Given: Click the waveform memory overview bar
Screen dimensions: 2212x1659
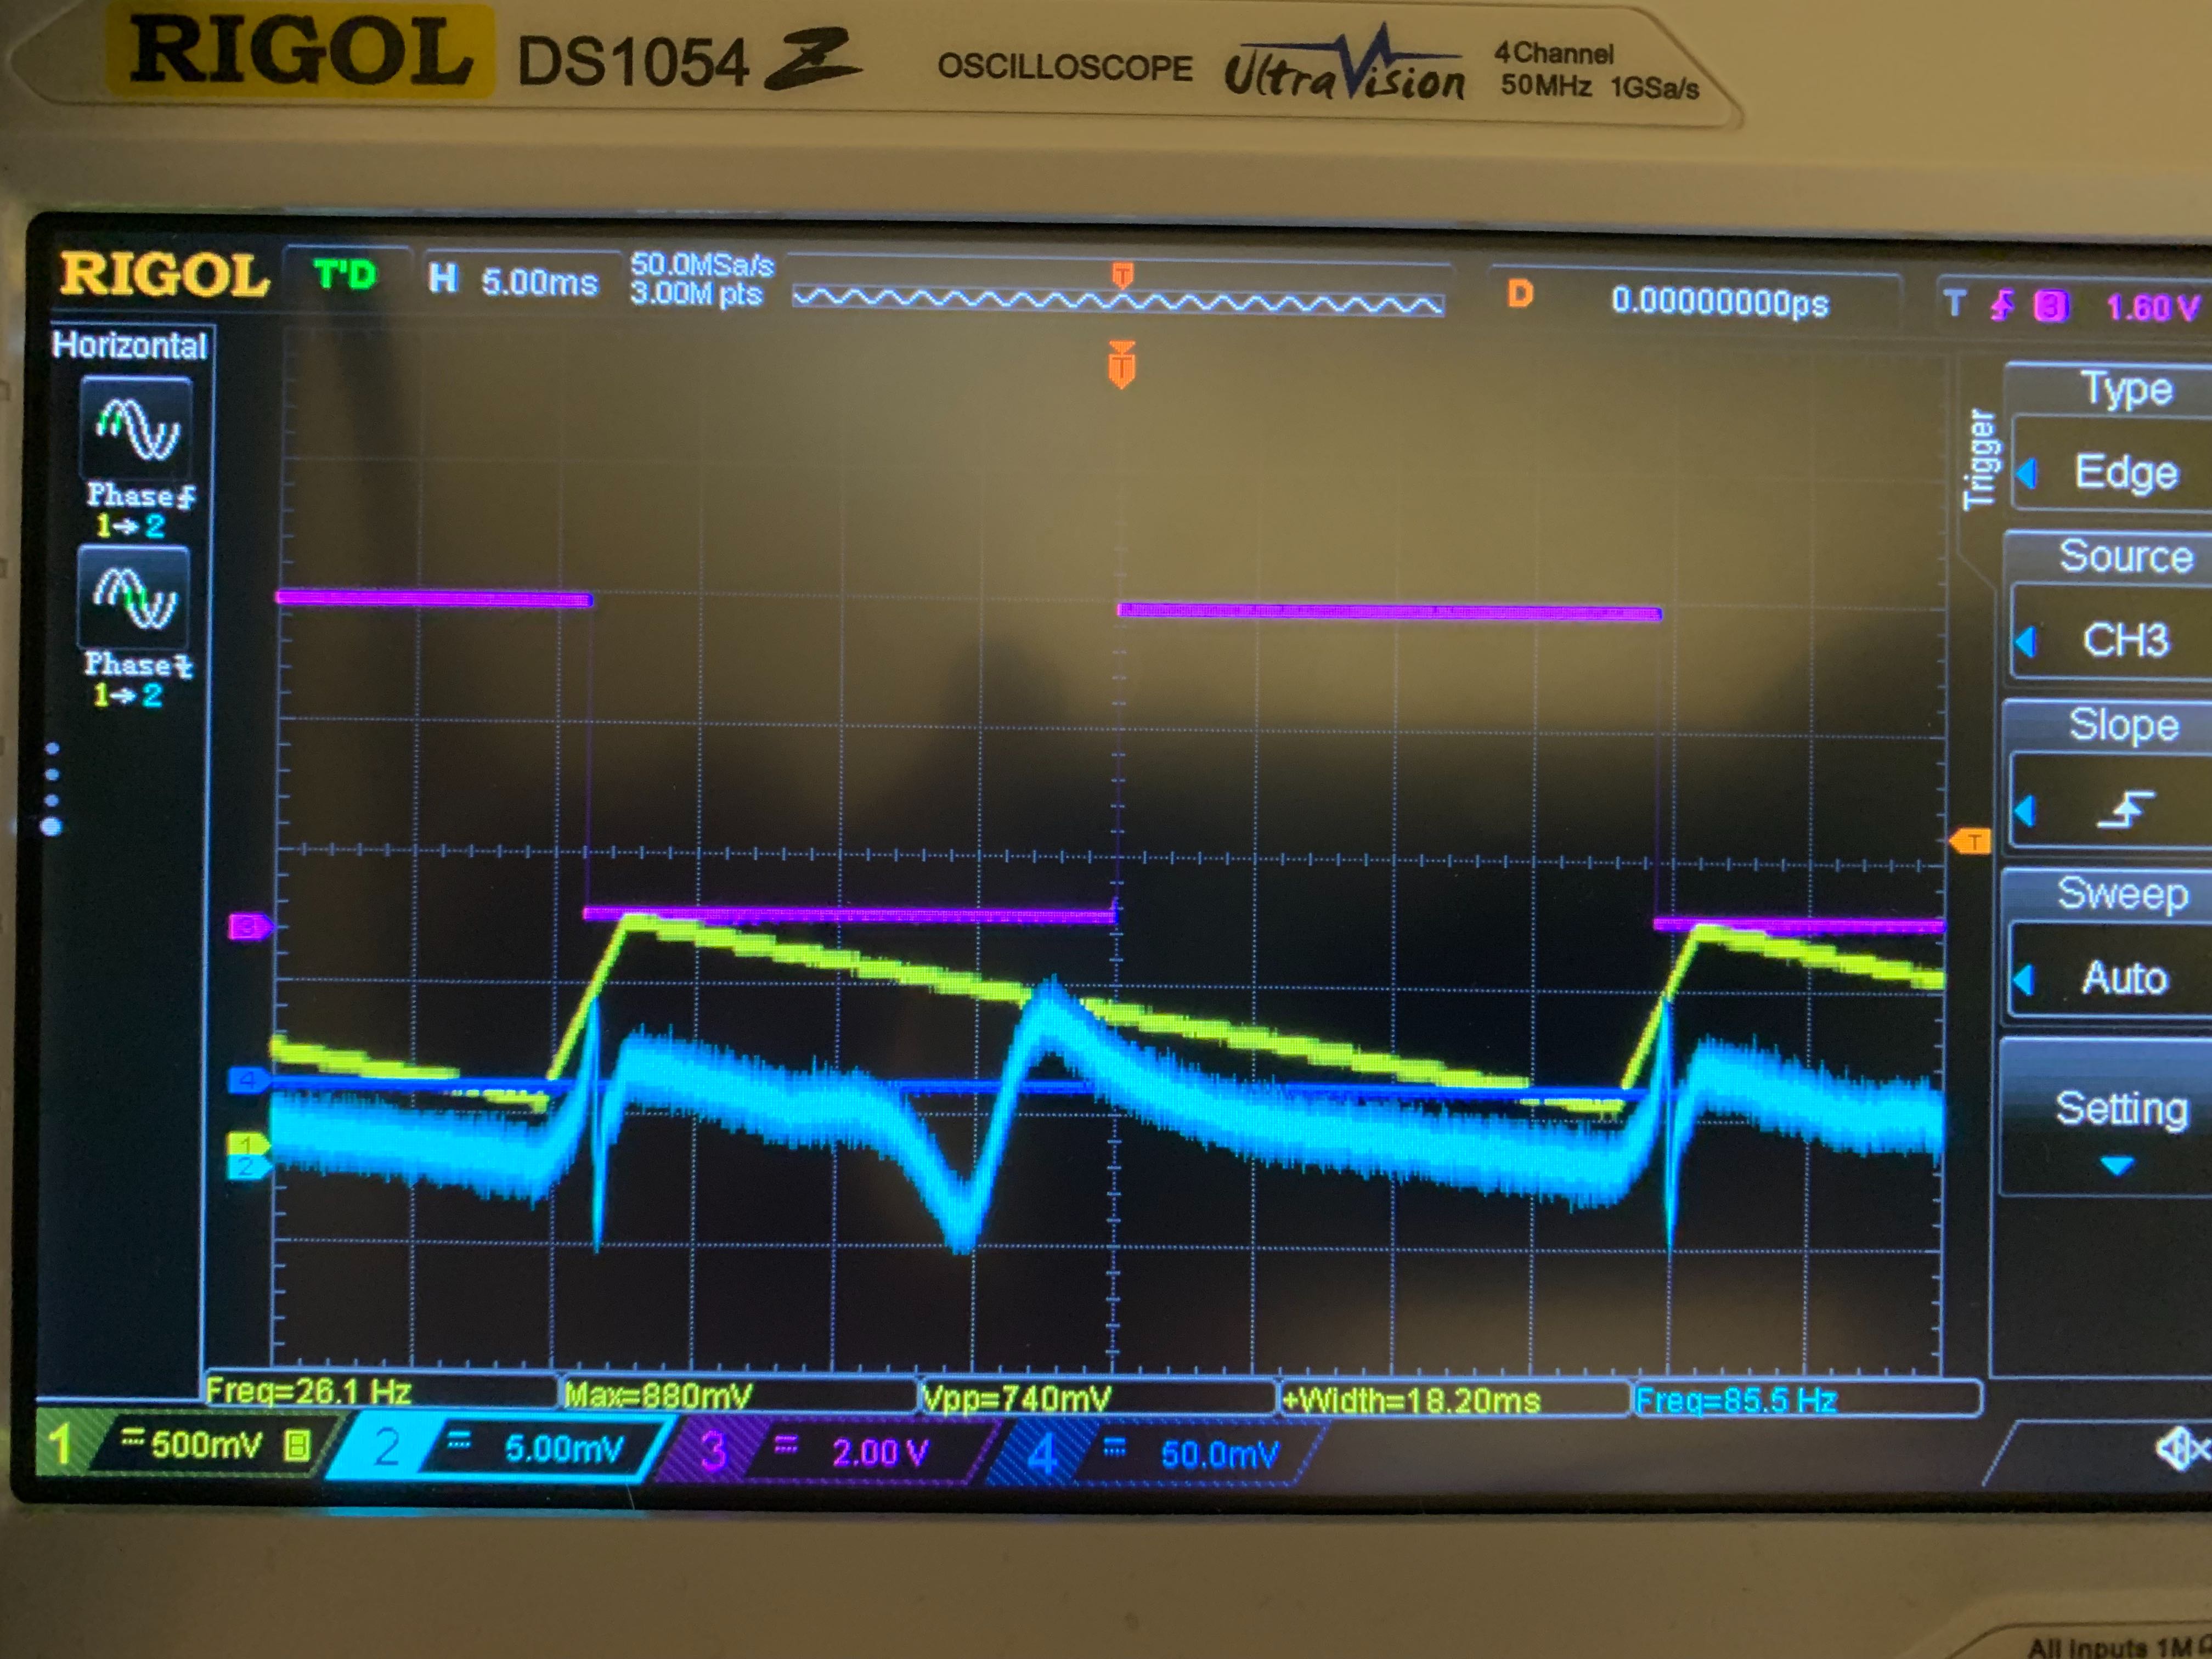Looking at the screenshot, I should [1118, 300].
